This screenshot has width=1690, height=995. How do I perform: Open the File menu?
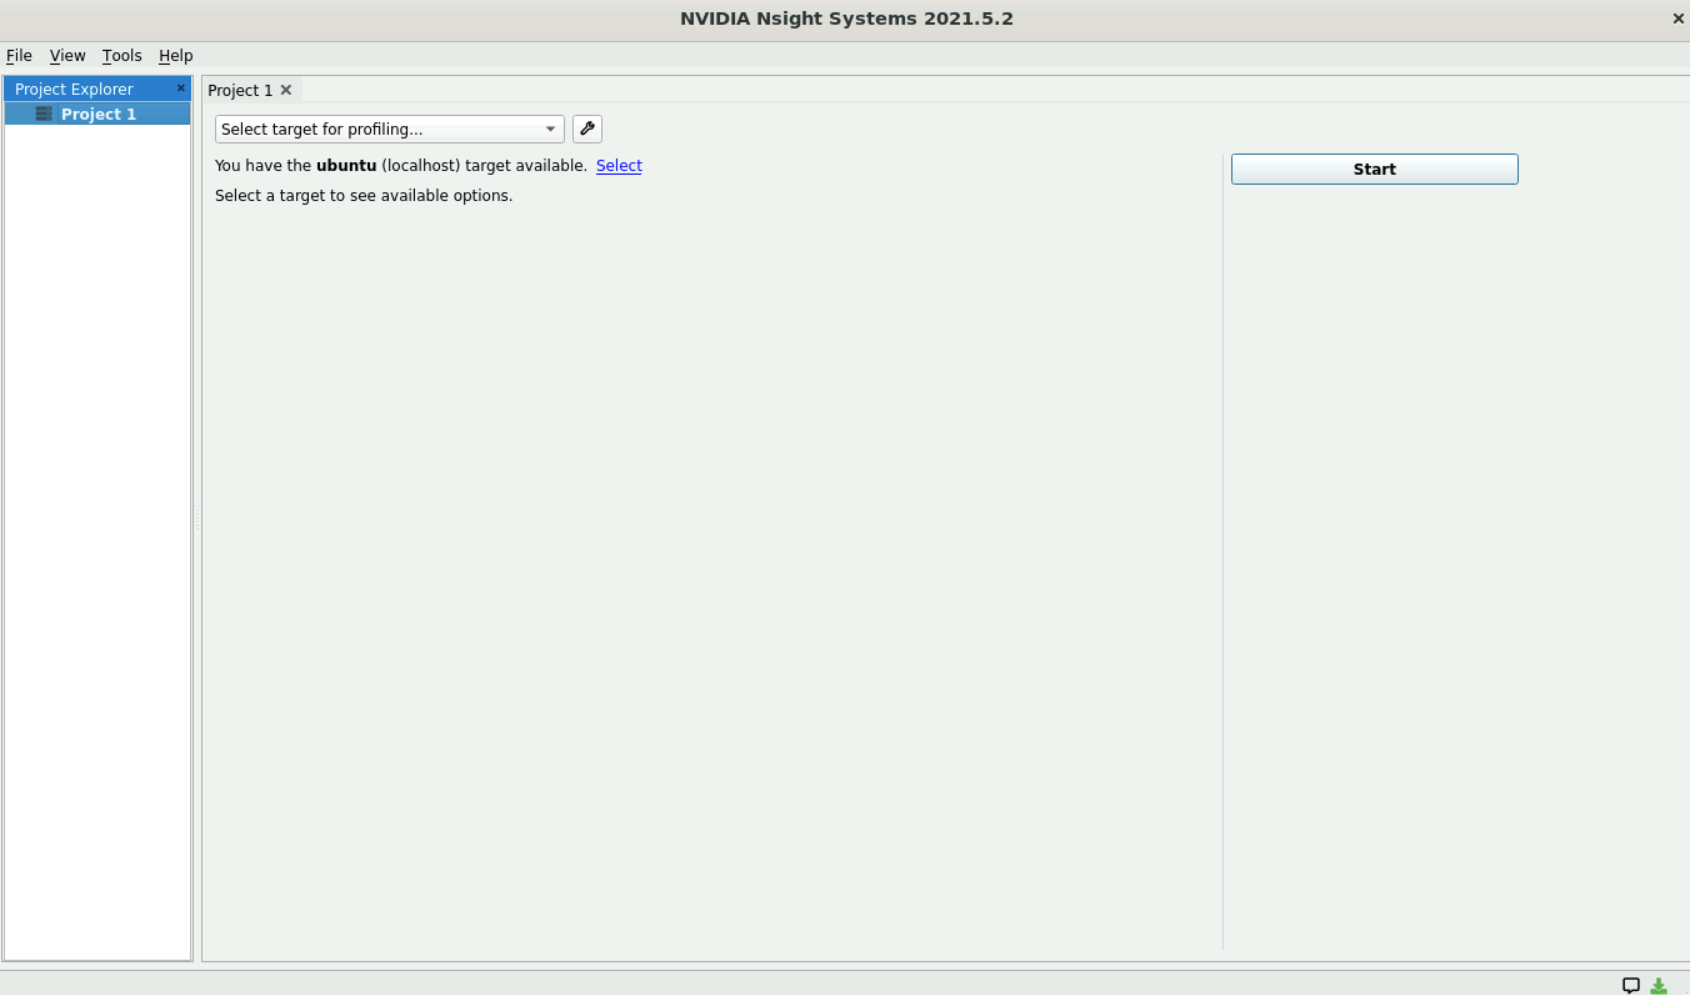point(19,56)
